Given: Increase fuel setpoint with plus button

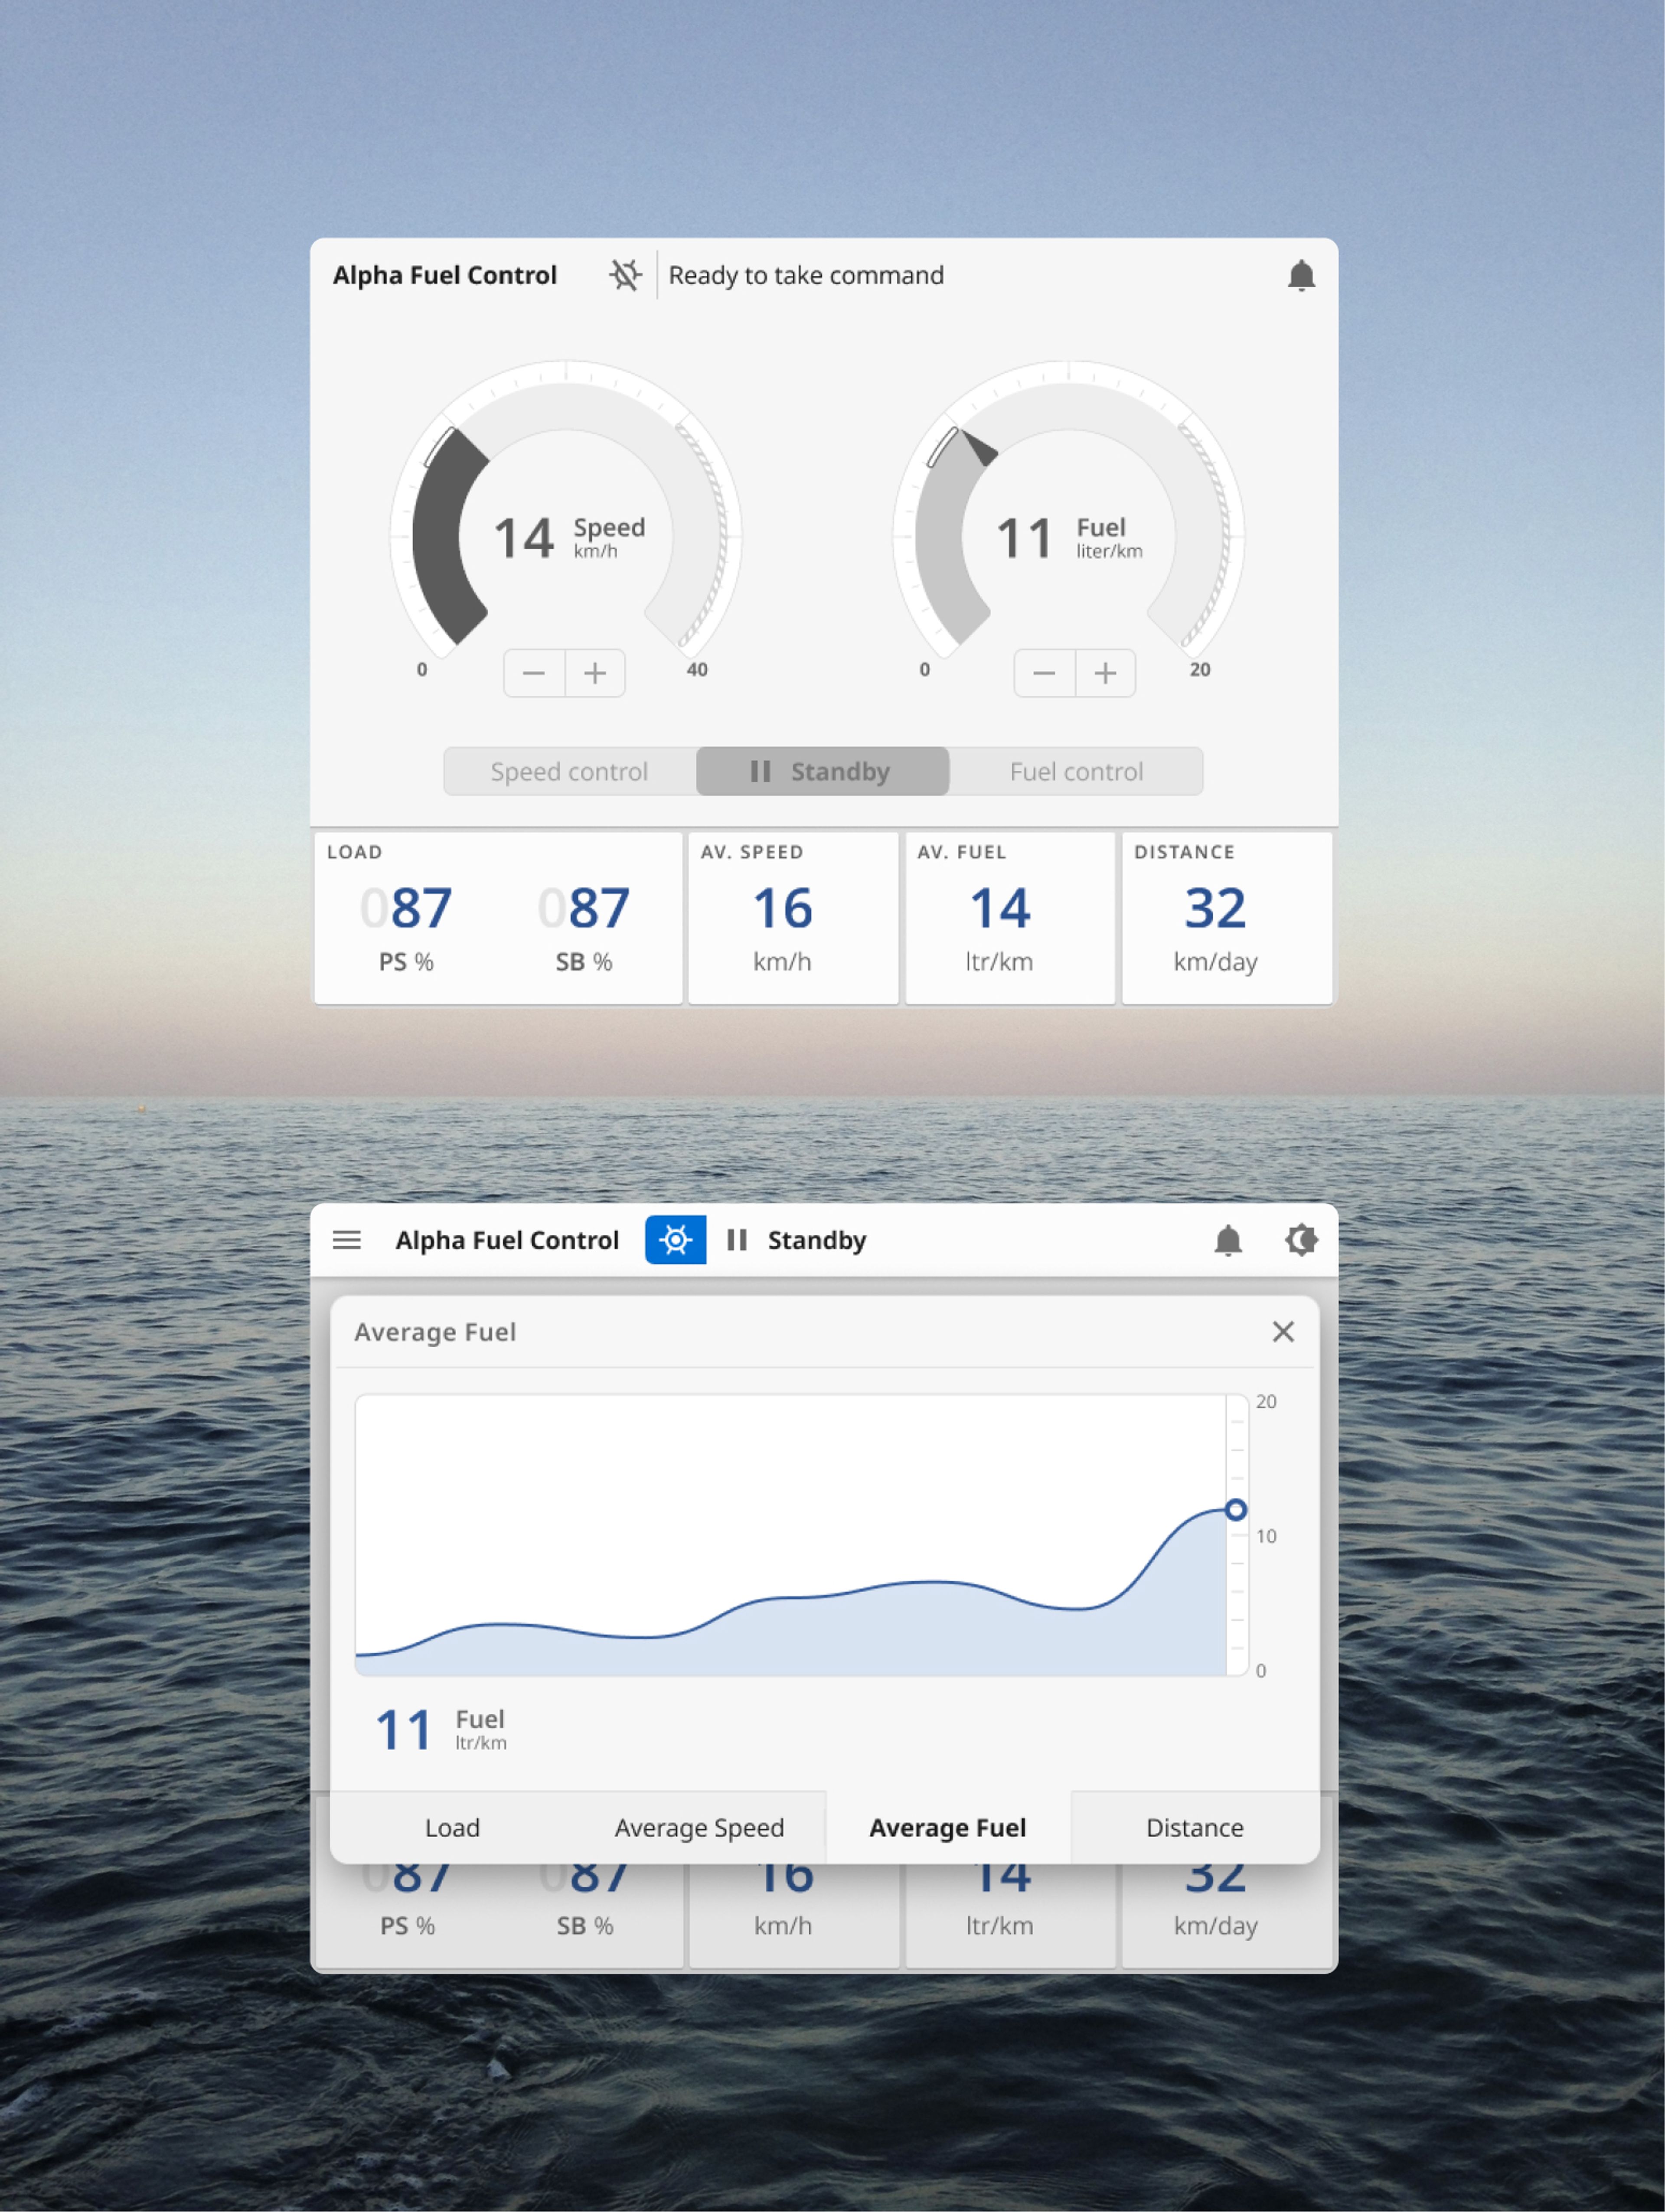Looking at the screenshot, I should pos(1105,673).
